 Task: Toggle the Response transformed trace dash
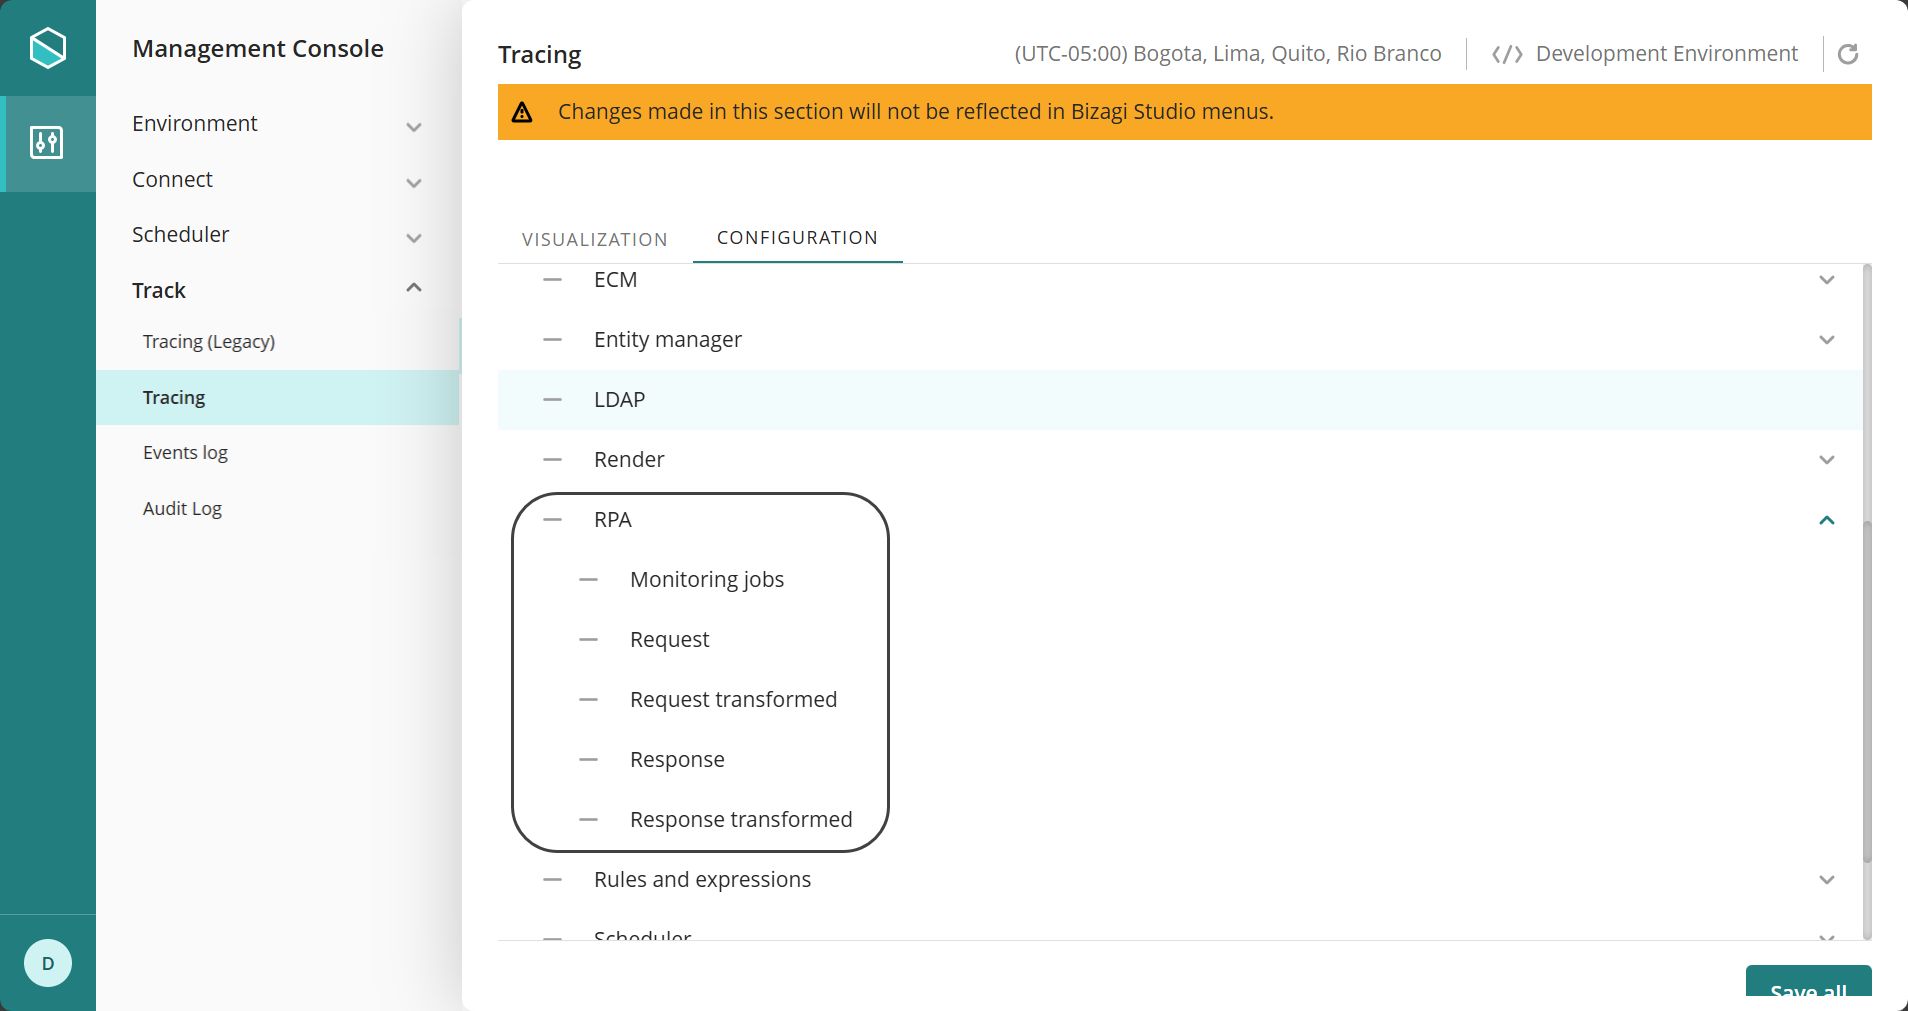coord(588,820)
